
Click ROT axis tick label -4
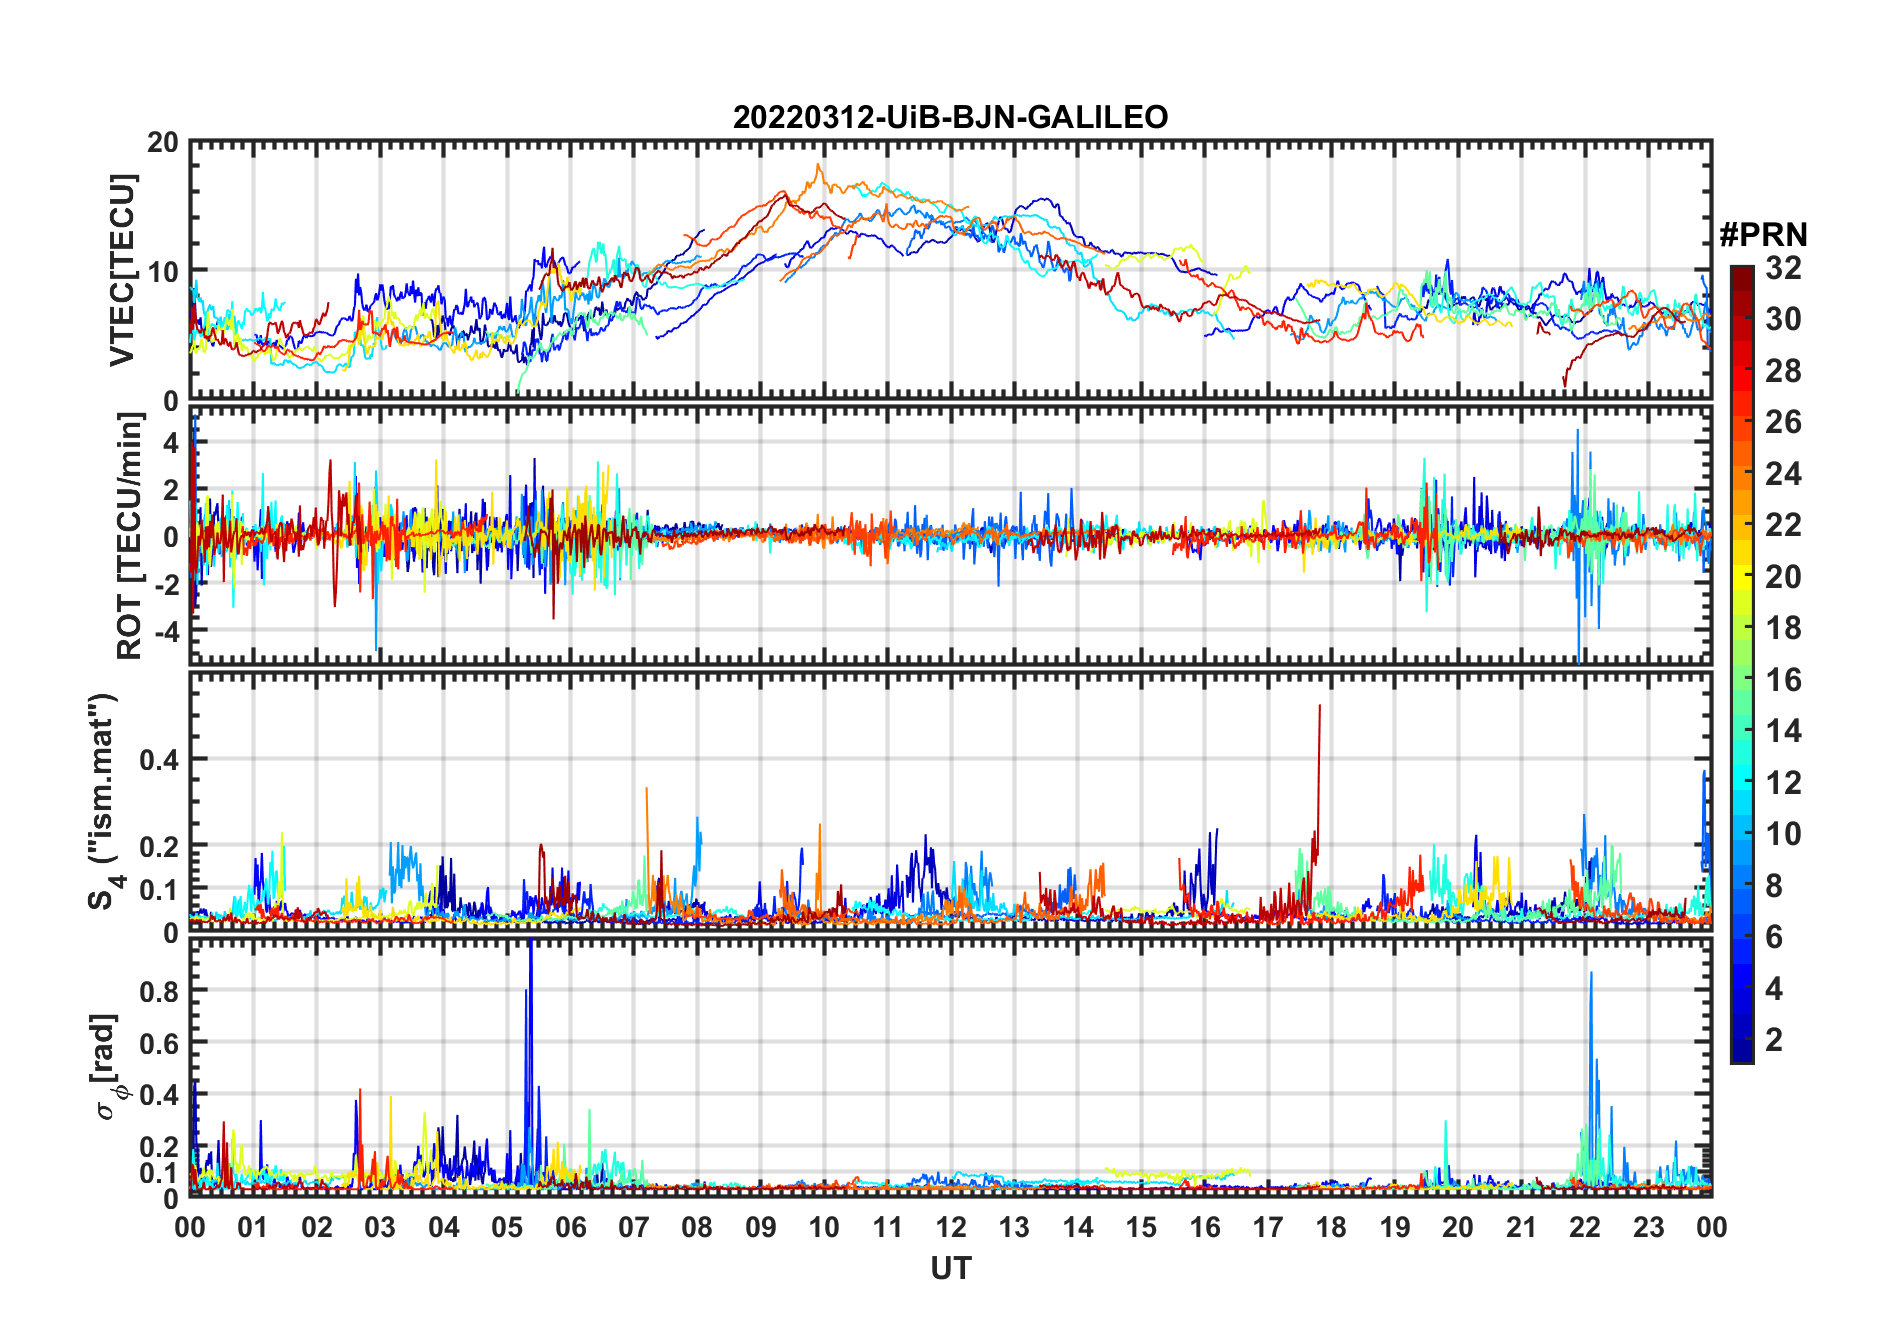pos(165,631)
